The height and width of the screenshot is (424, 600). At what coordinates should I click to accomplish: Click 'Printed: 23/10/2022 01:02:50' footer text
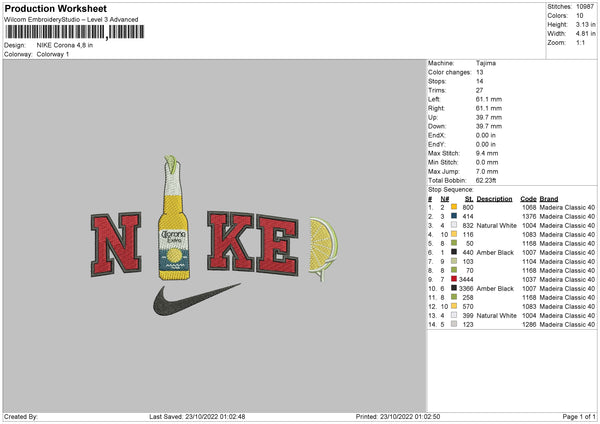click(x=398, y=416)
